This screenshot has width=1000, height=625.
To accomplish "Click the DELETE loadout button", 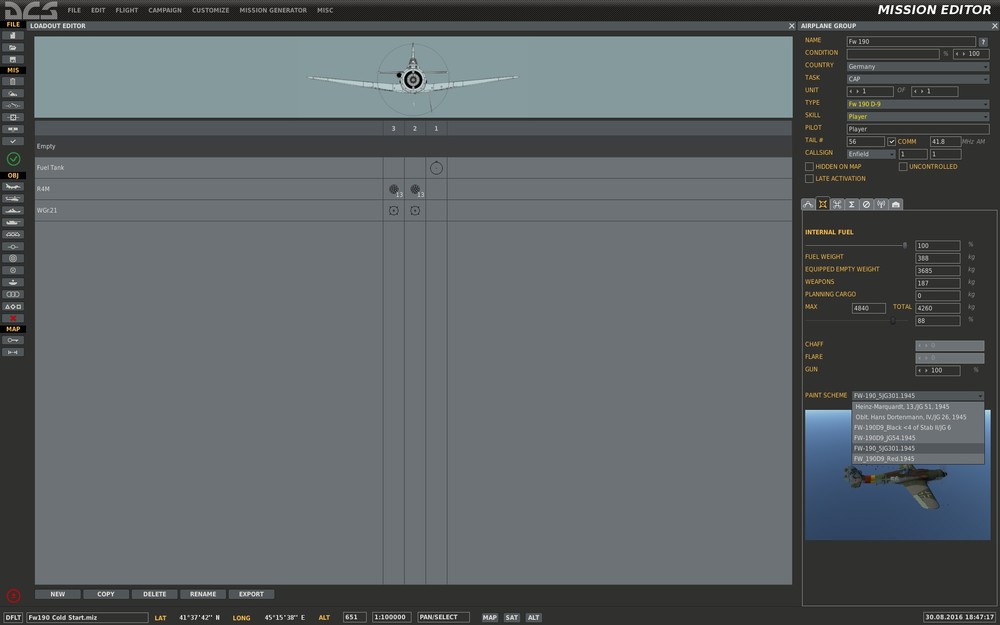I will click(154, 594).
